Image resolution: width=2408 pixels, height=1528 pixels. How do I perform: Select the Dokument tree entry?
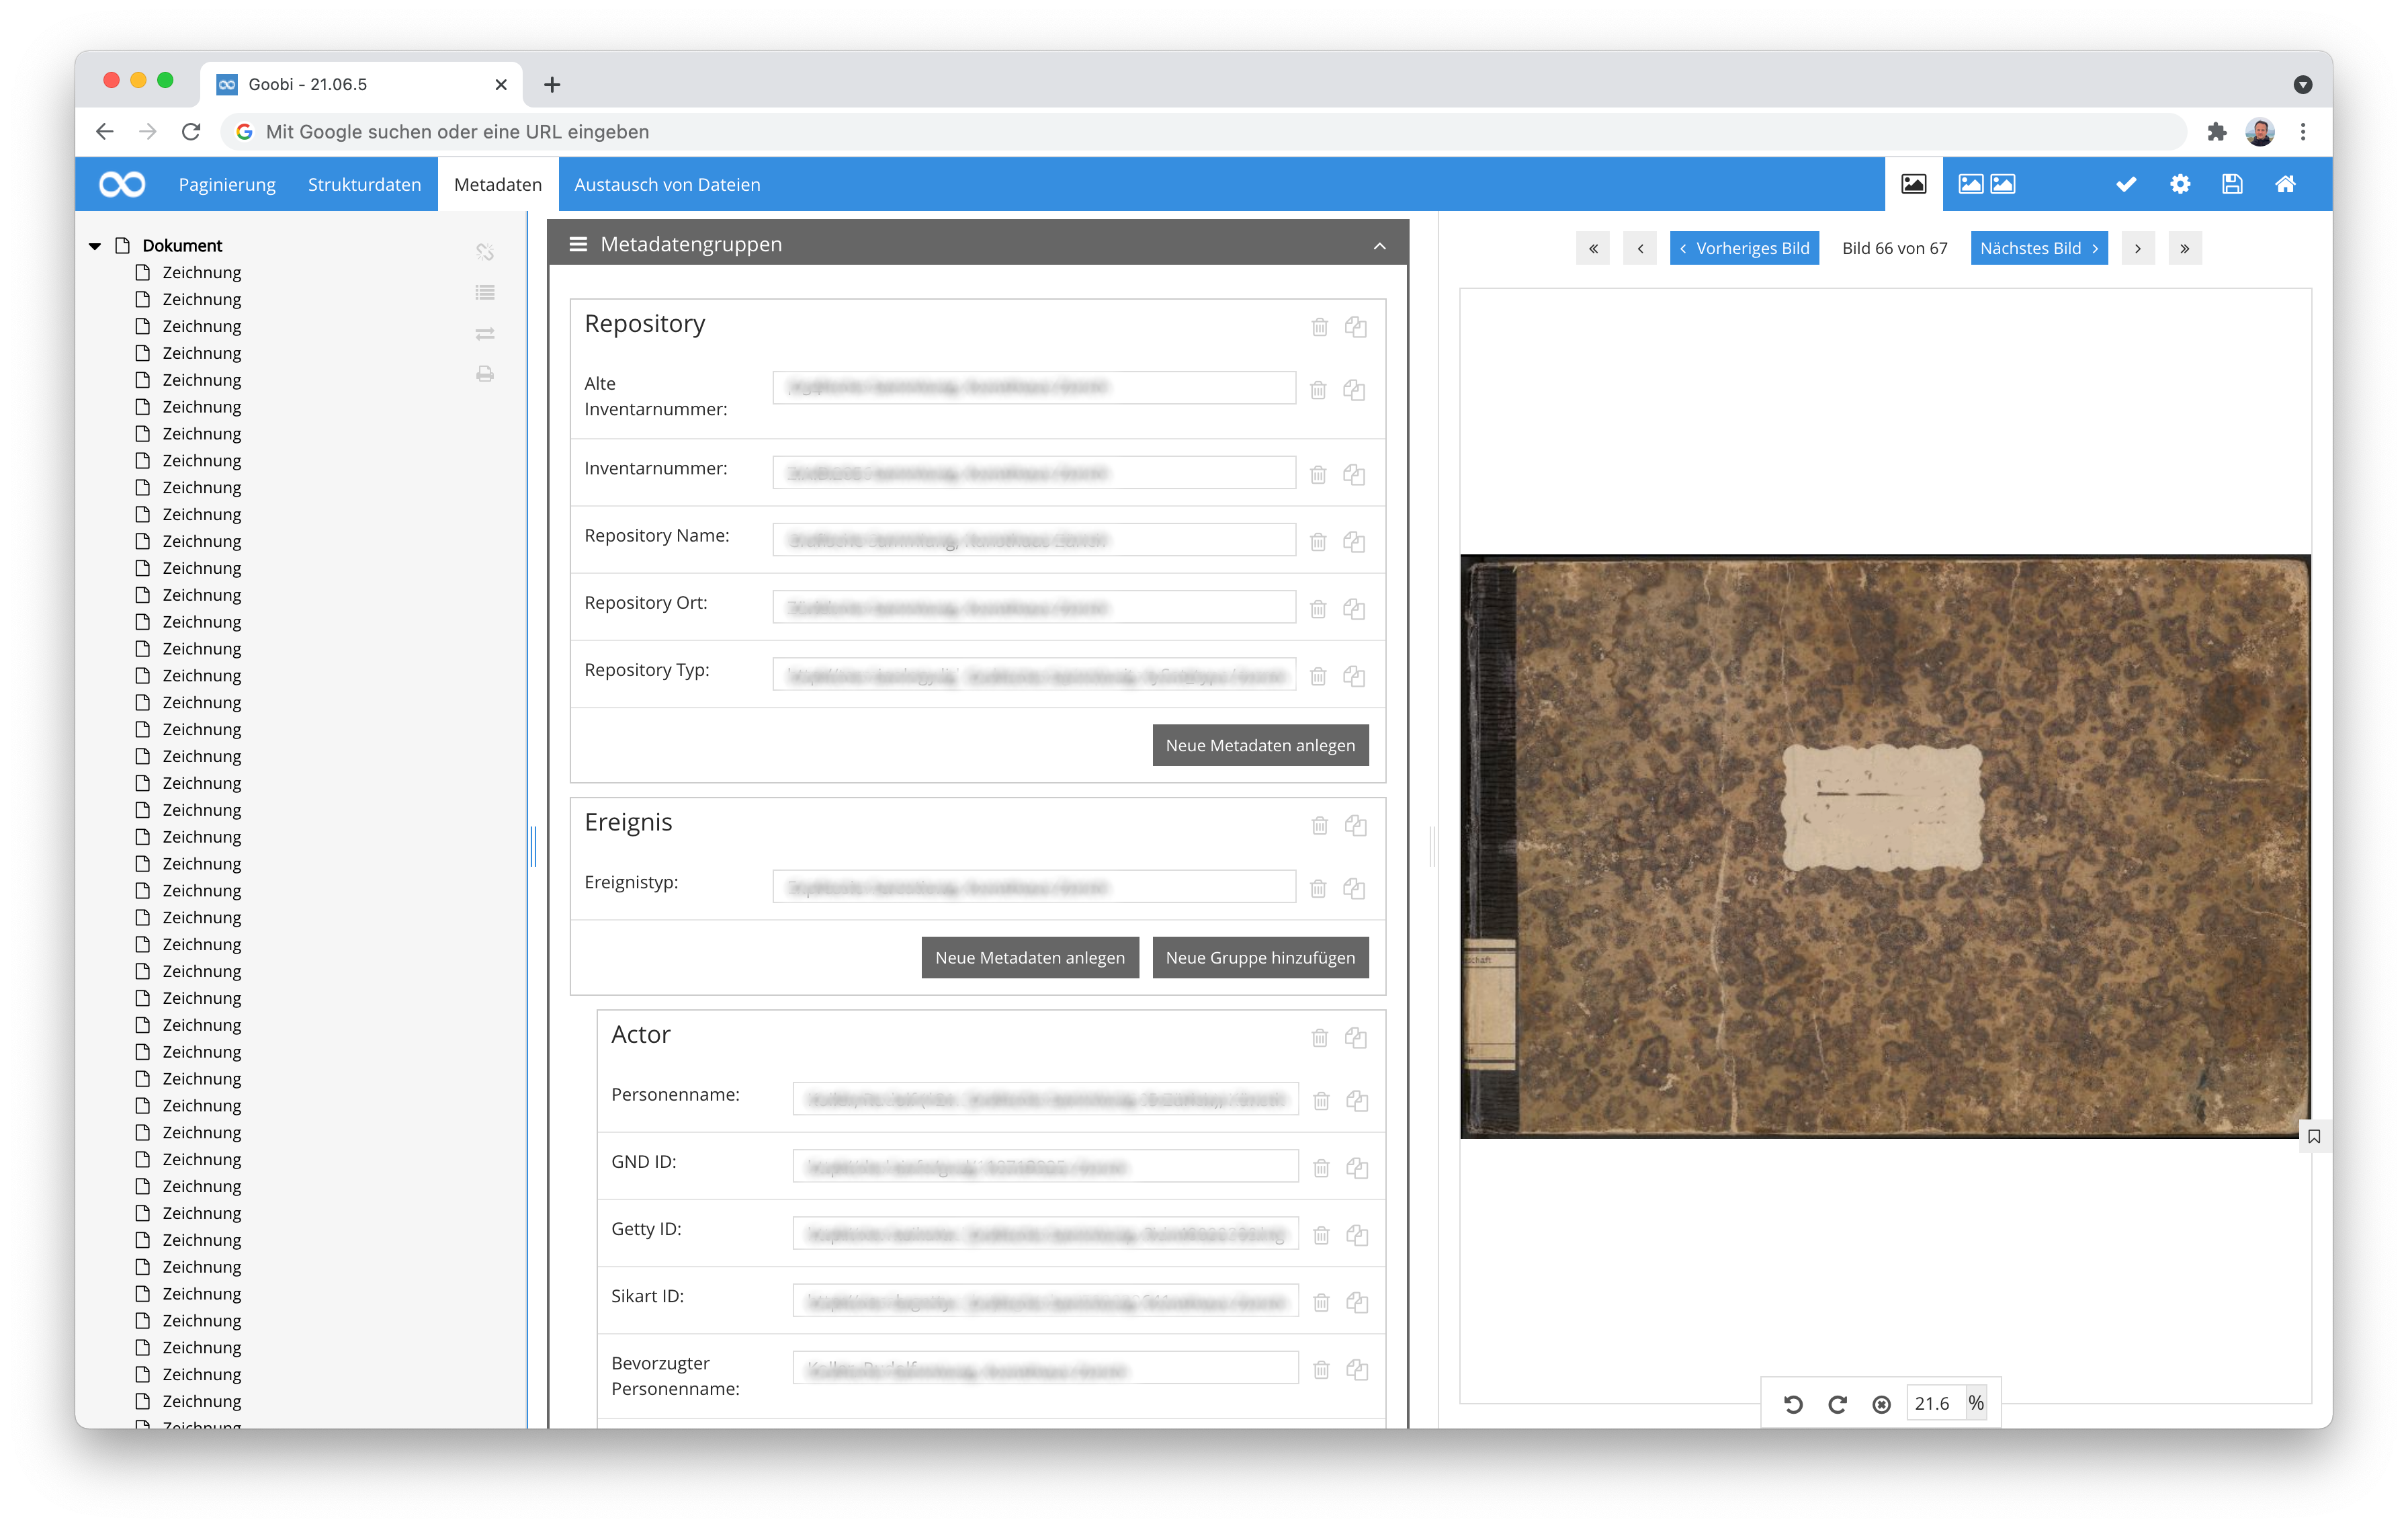click(182, 246)
